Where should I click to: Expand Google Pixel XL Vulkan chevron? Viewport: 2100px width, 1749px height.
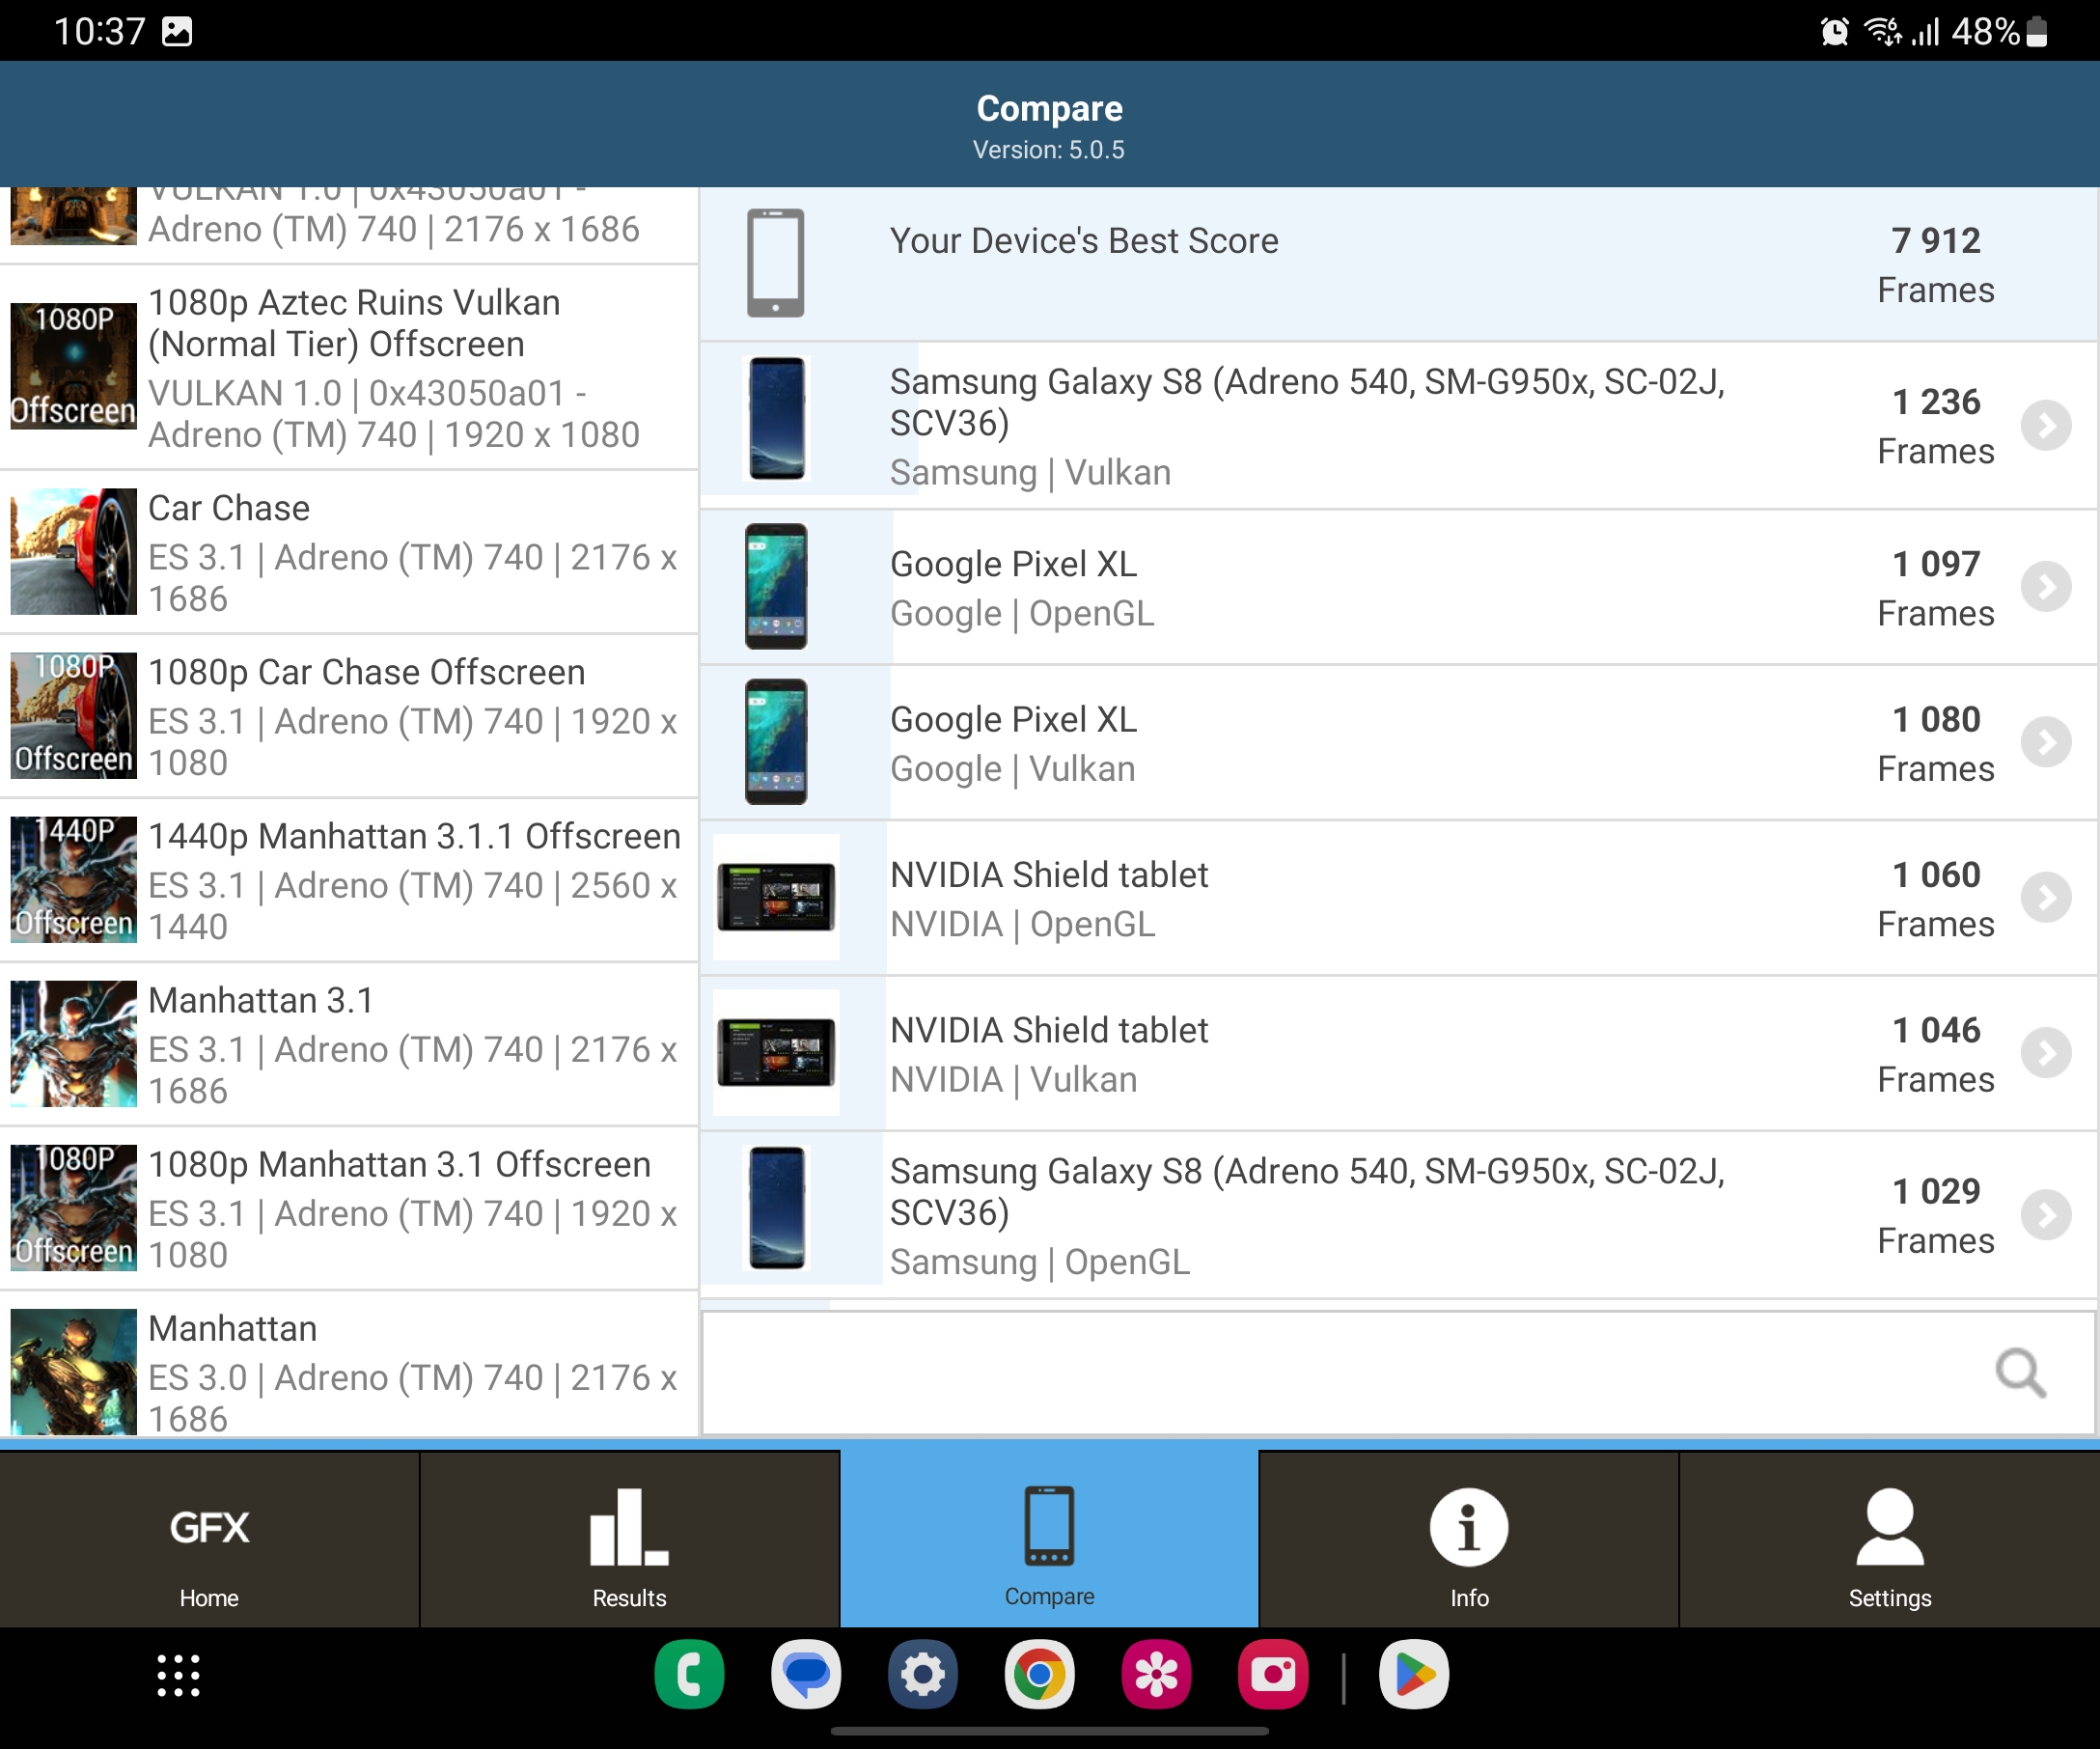(x=2045, y=743)
